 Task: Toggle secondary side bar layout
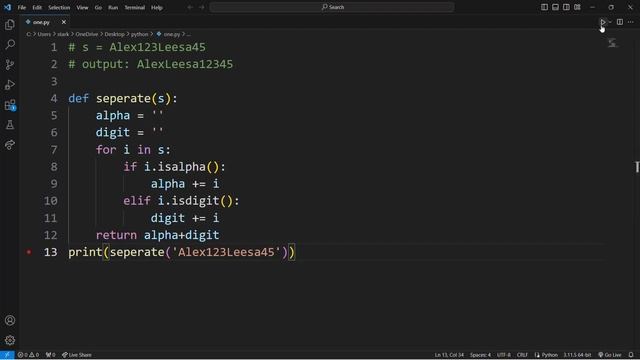click(566, 7)
